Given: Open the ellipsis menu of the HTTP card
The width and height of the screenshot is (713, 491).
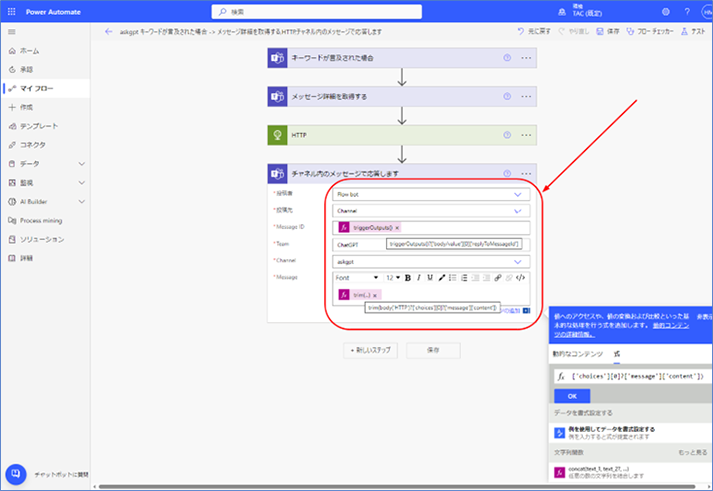Looking at the screenshot, I should [526, 135].
